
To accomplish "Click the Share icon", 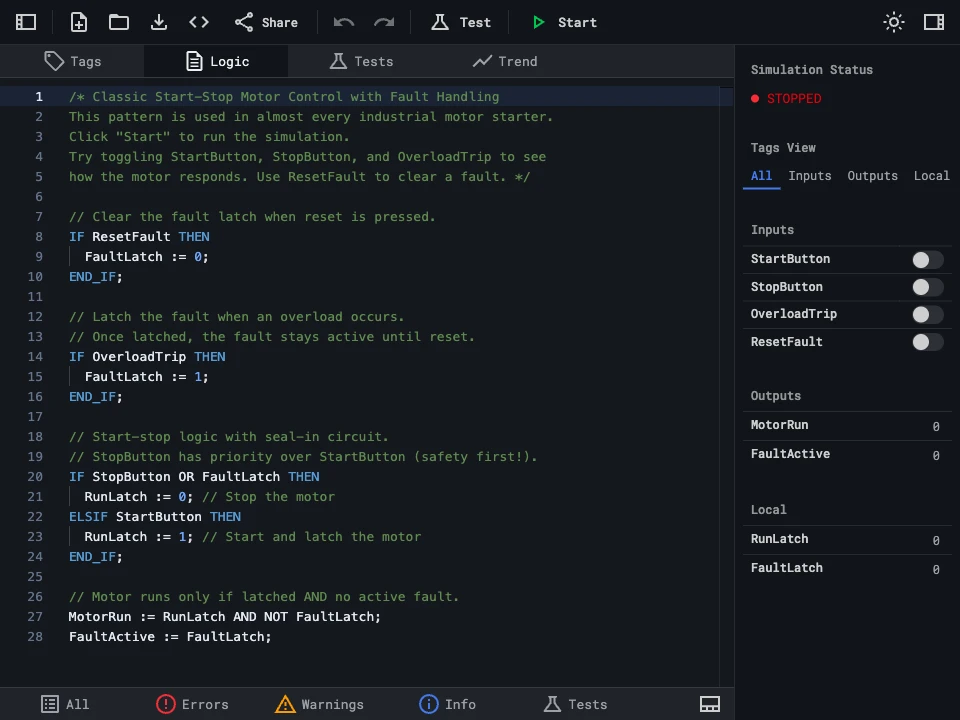I will (266, 21).
